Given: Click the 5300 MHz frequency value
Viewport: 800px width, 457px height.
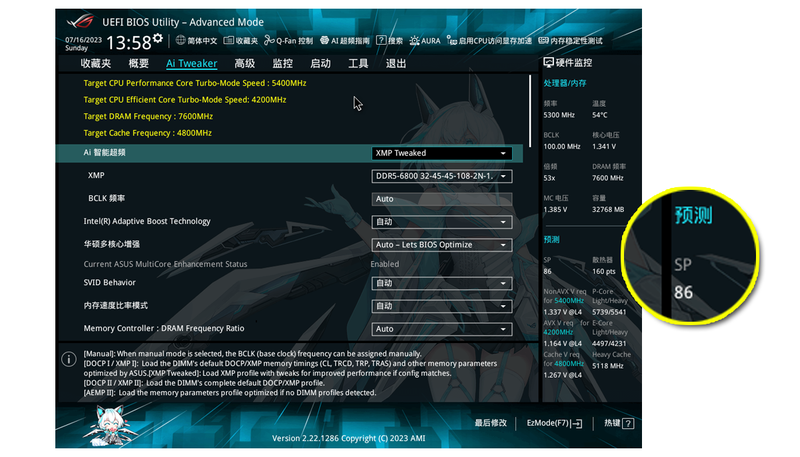Looking at the screenshot, I should [x=559, y=115].
